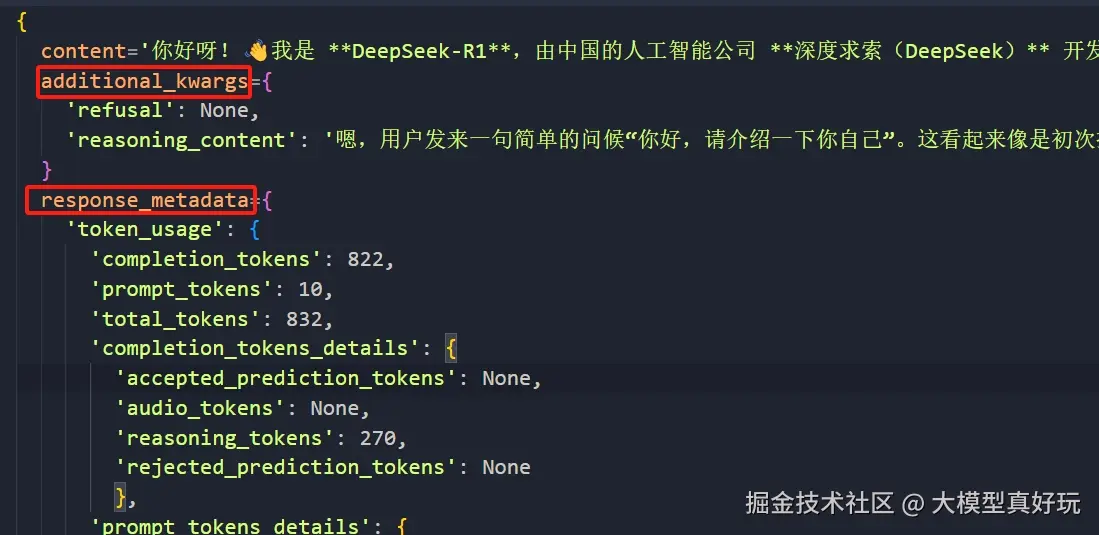Click the closing brace of additional_kwargs
Screen dimensions: 1099x535
[x=47, y=170]
